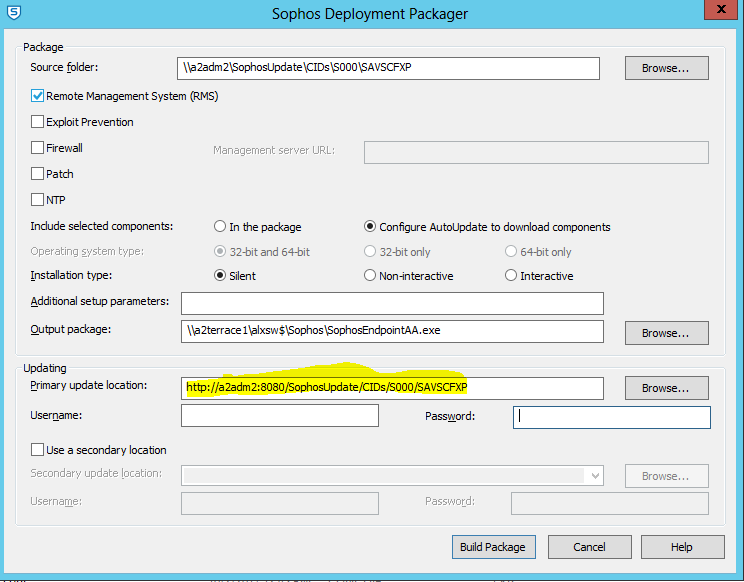Click the Additional setup parameters field
The image size is (744, 582).
[x=392, y=303]
